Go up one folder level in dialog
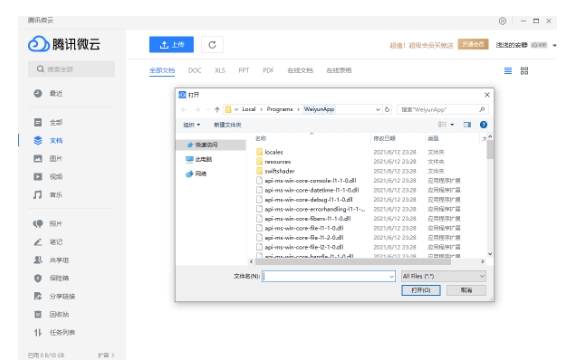The image size is (588, 360). [217, 110]
